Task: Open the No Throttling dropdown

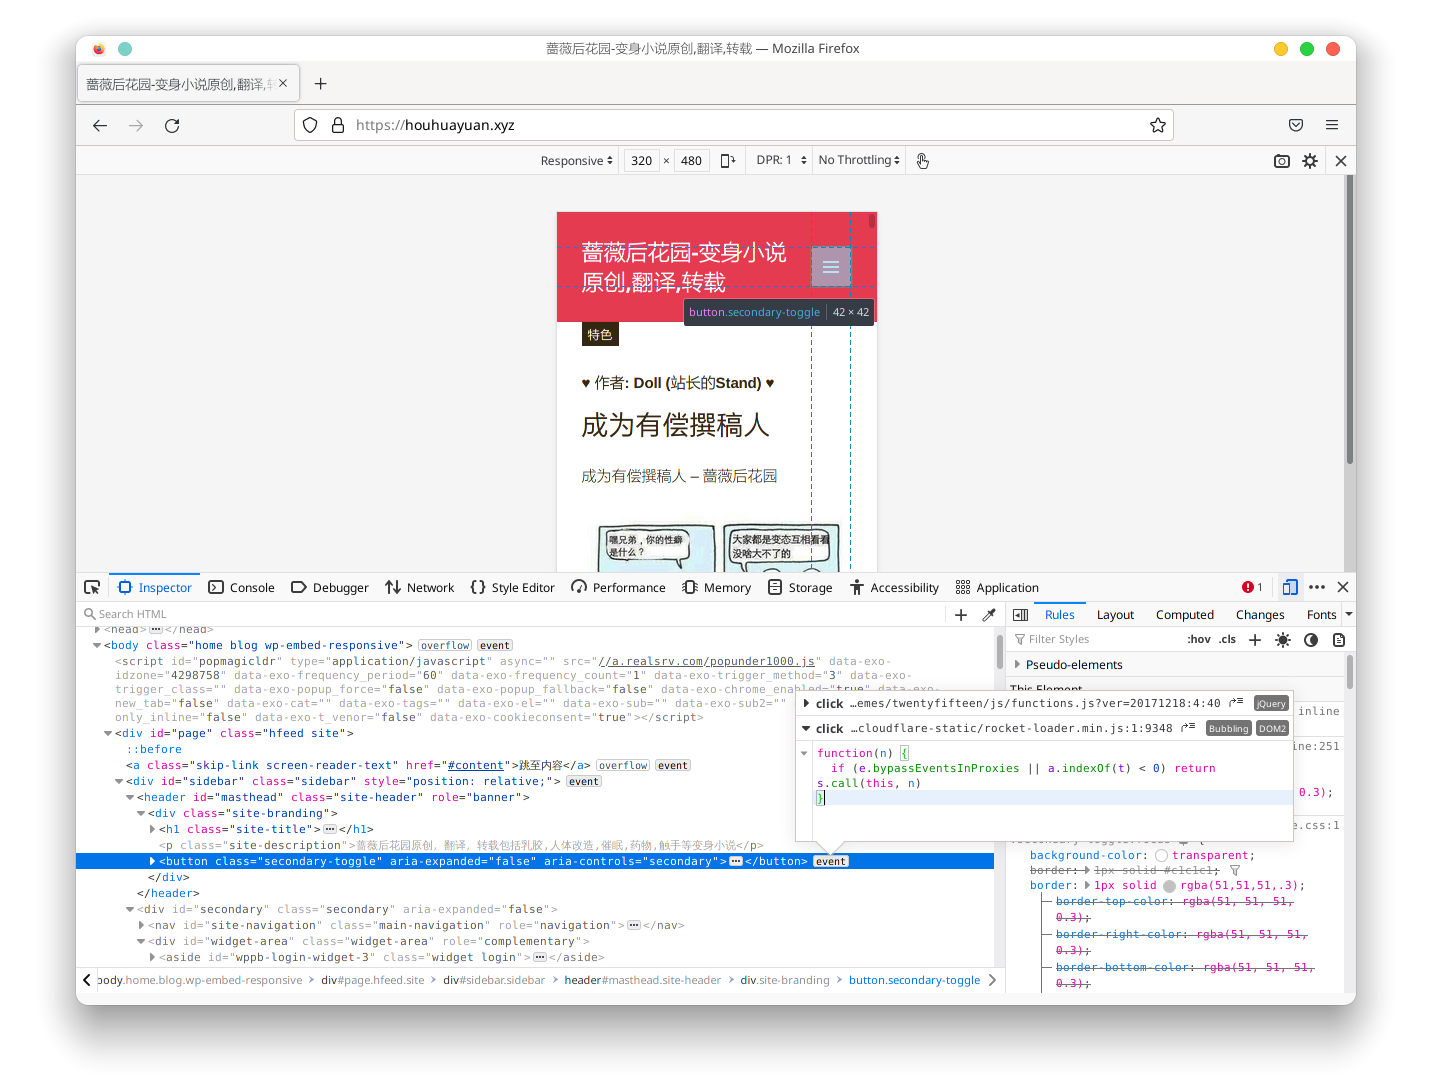Action: [858, 160]
